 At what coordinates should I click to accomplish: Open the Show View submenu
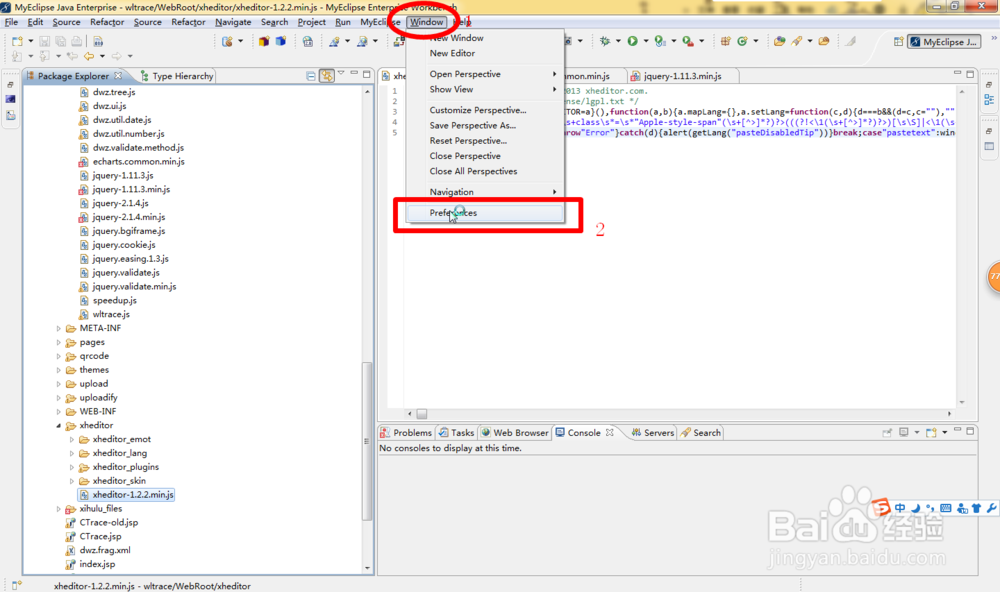485,89
